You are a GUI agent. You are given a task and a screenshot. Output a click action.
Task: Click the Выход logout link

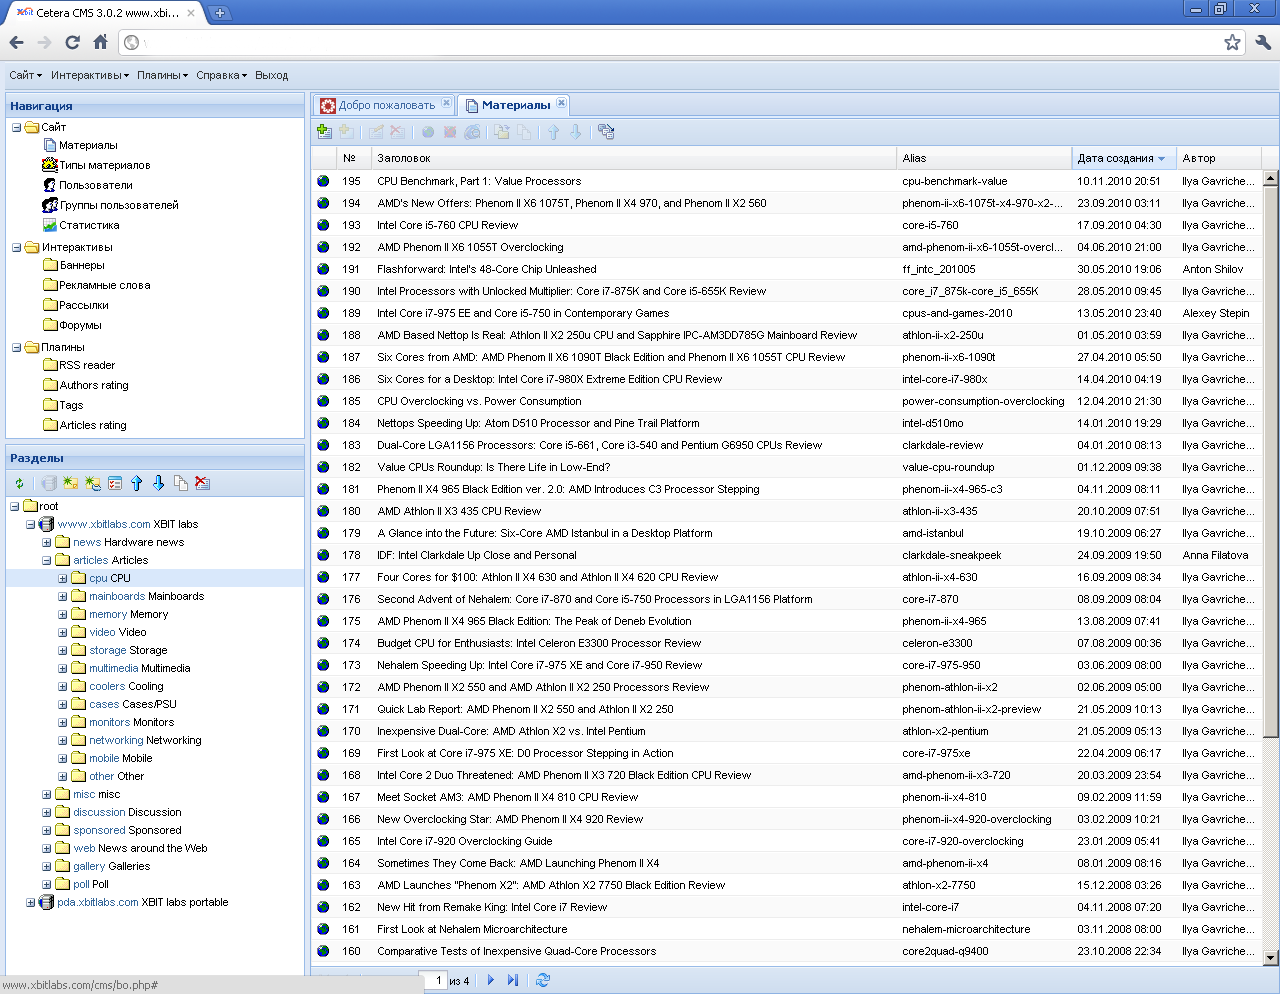[271, 75]
